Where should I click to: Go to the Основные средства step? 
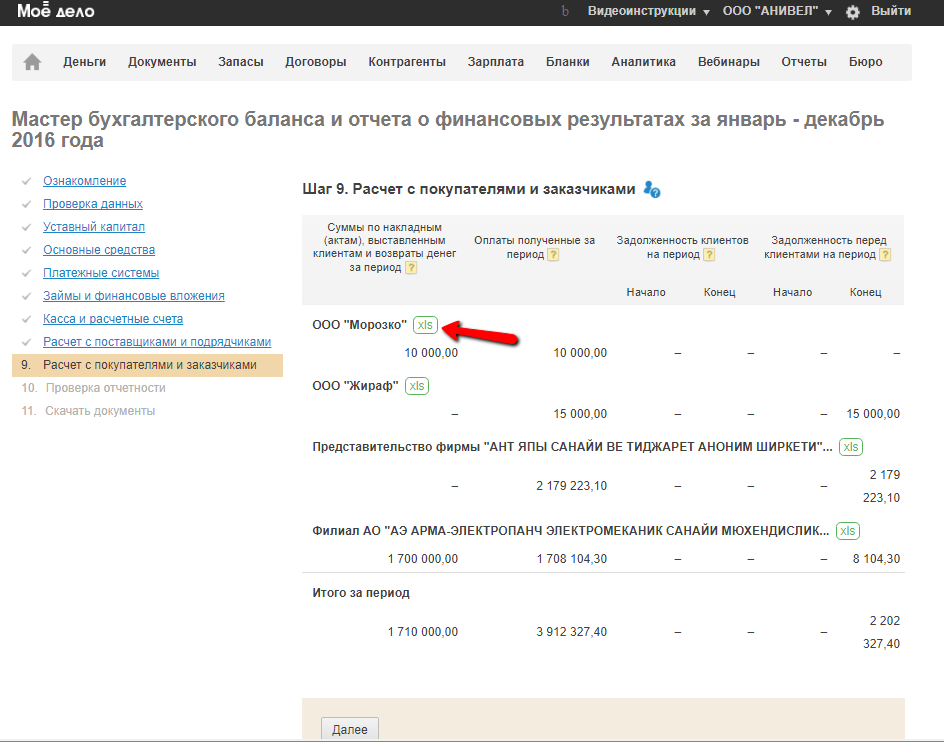coord(99,250)
